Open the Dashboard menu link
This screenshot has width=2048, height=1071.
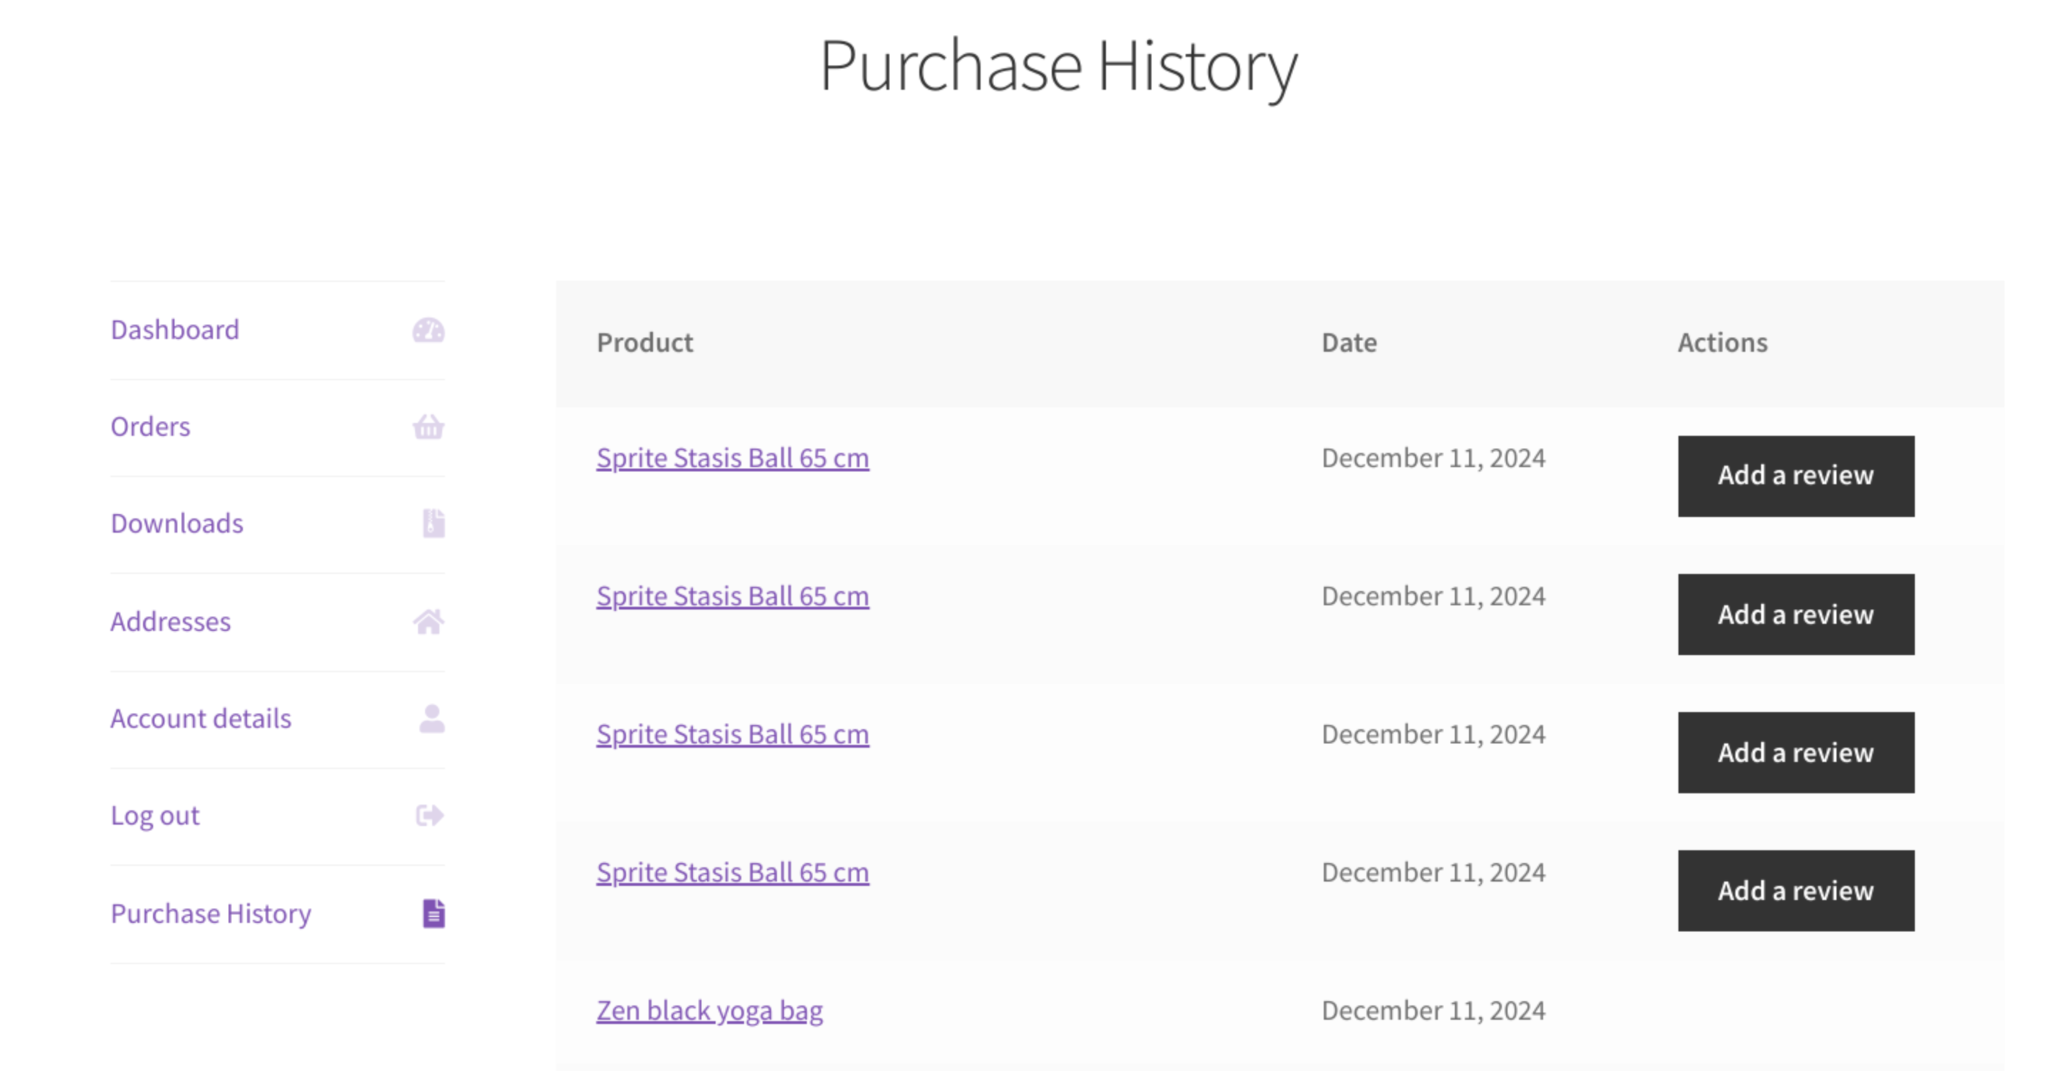click(175, 330)
